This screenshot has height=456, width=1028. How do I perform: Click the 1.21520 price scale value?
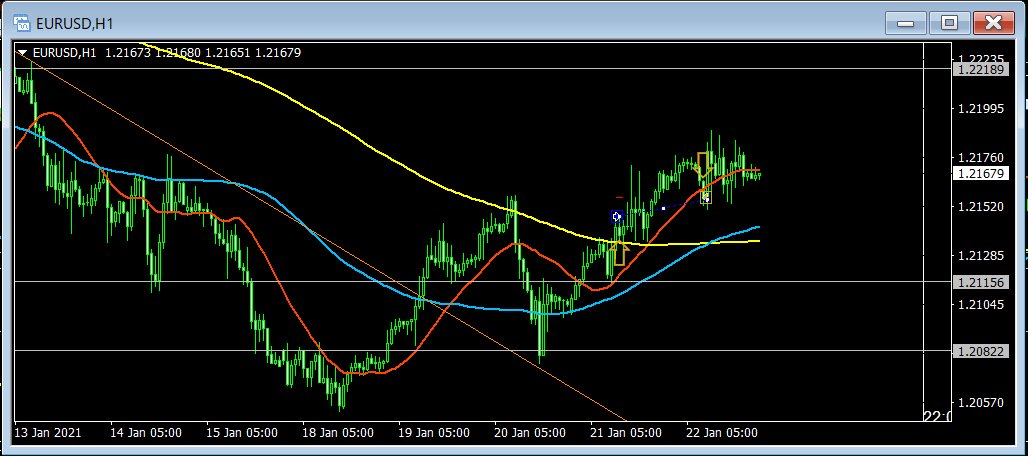pyautogui.click(x=981, y=206)
